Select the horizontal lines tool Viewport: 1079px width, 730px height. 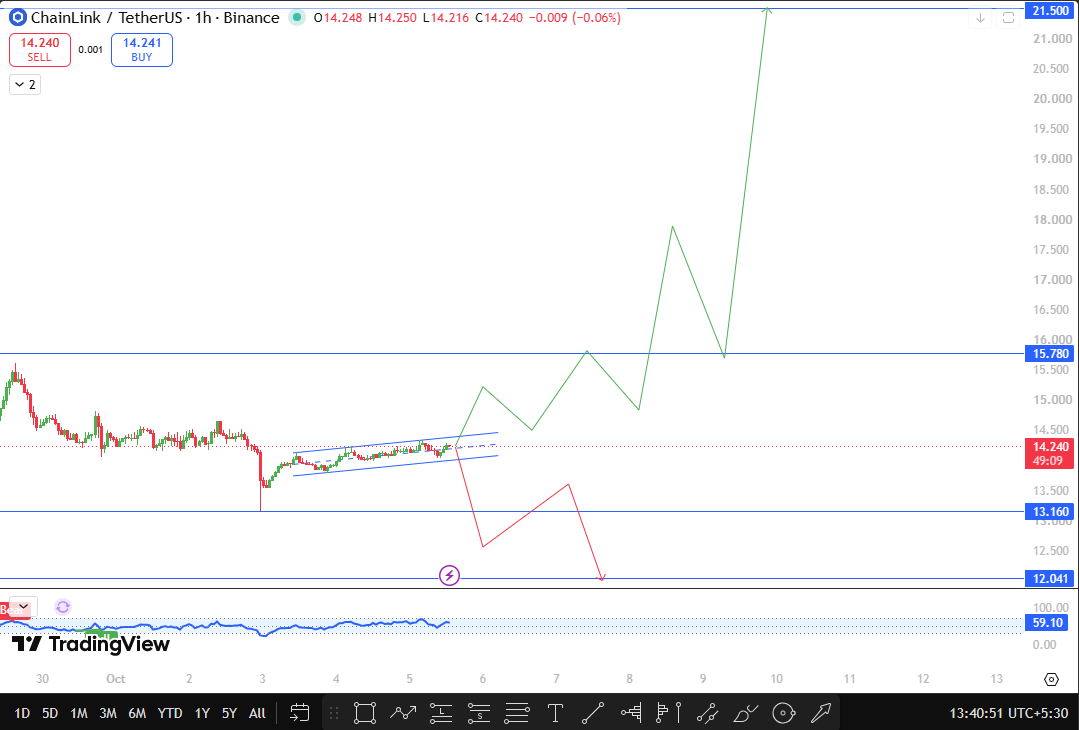click(517, 713)
